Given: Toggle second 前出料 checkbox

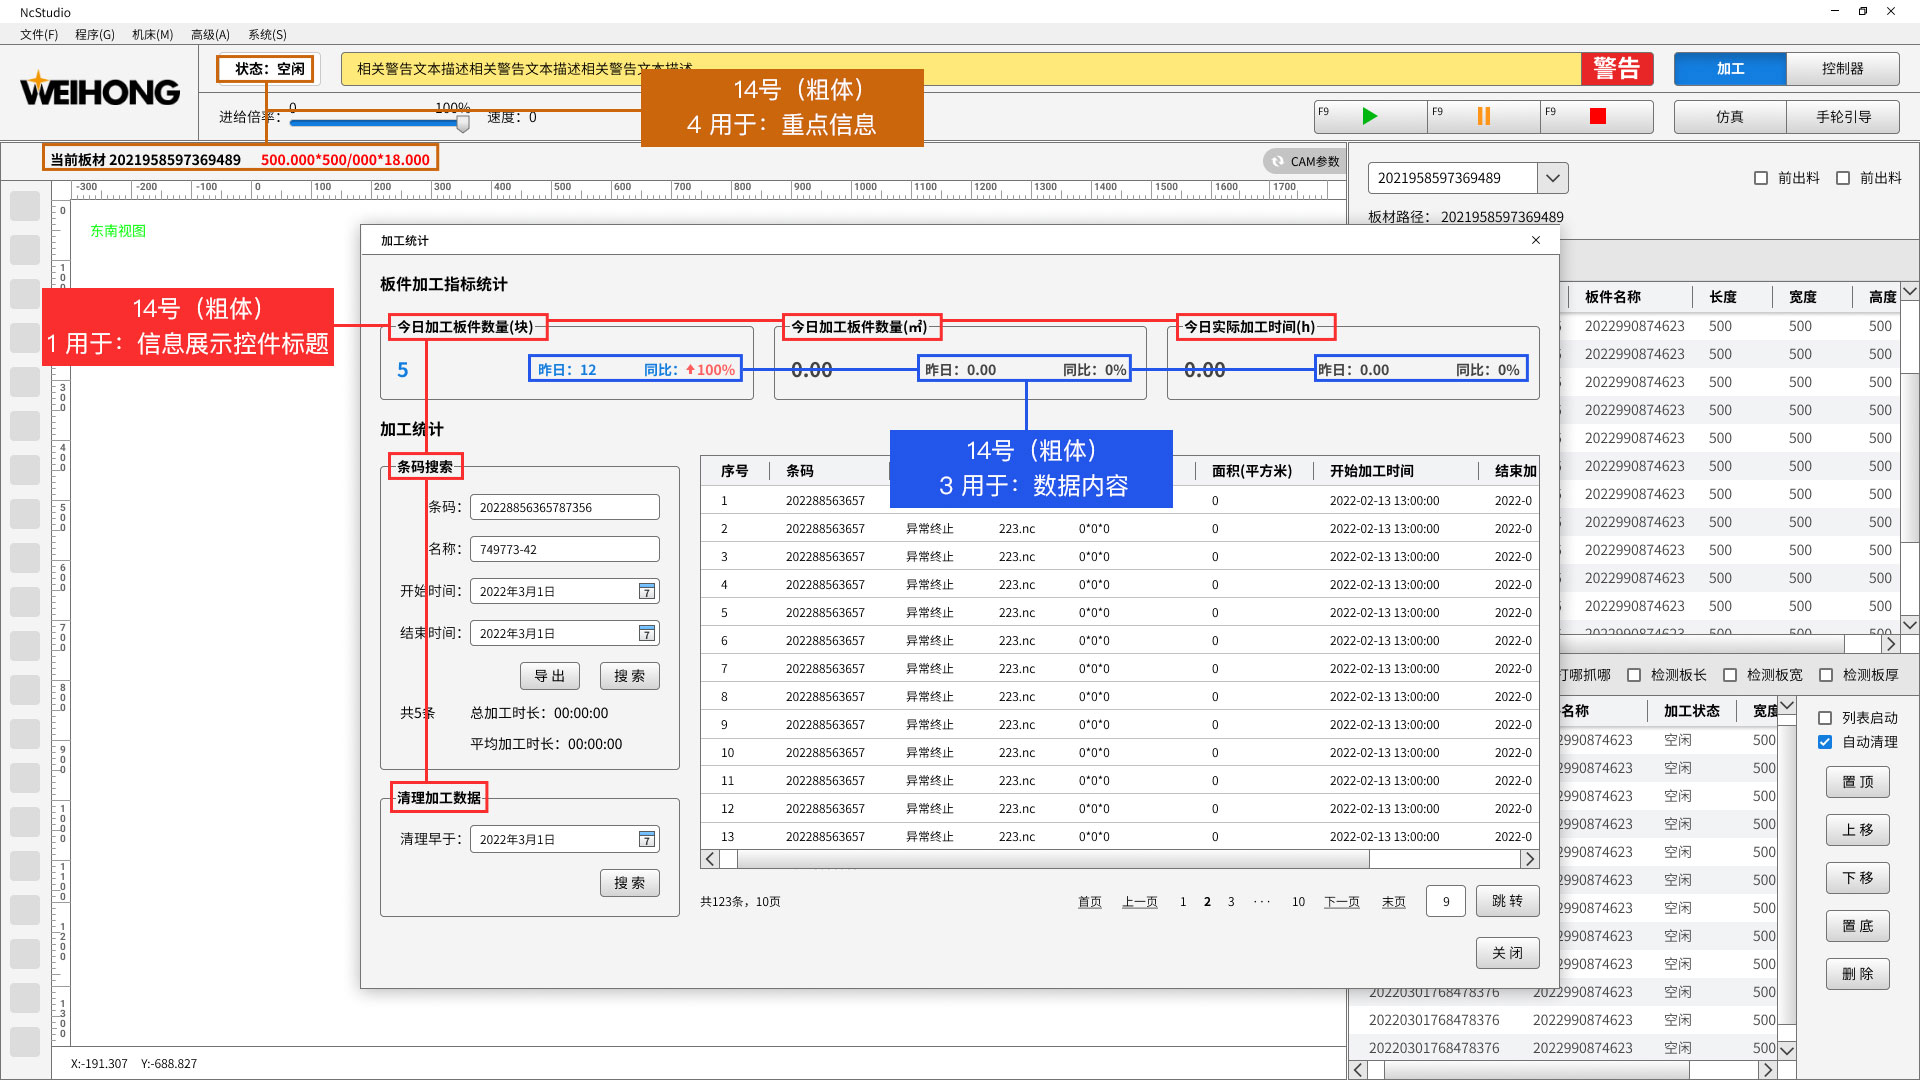Looking at the screenshot, I should (x=1843, y=178).
